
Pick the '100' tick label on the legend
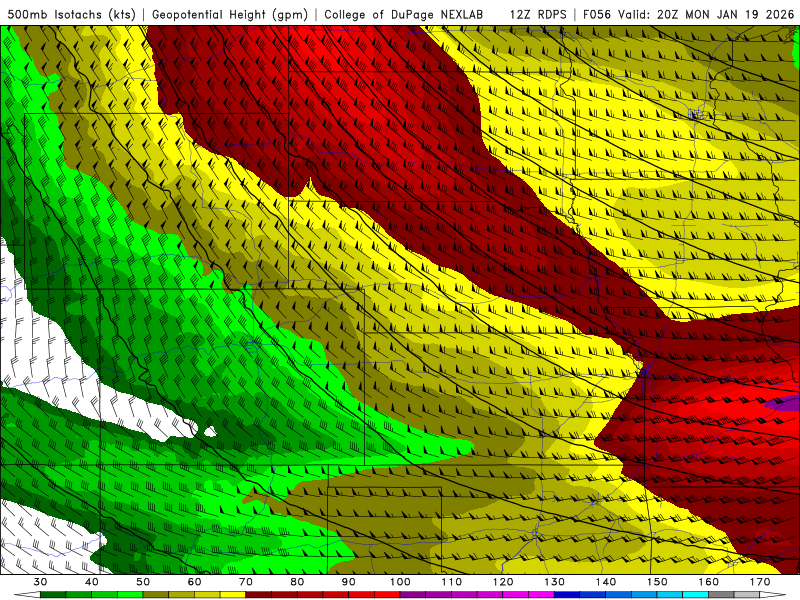coord(400,582)
